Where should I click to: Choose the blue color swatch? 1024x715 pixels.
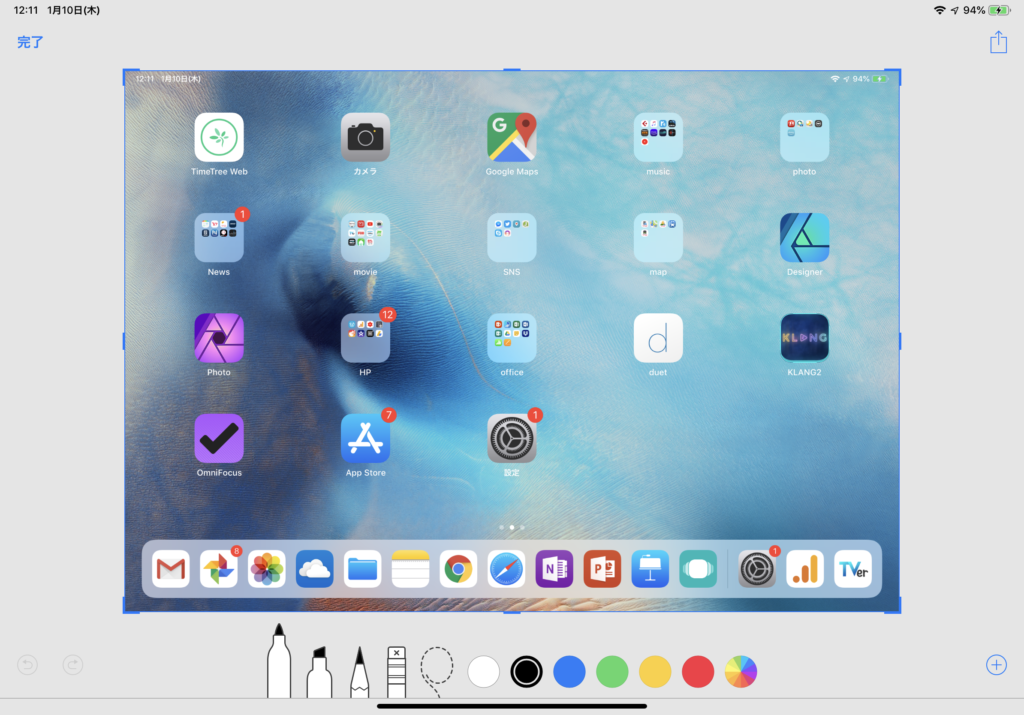[569, 672]
